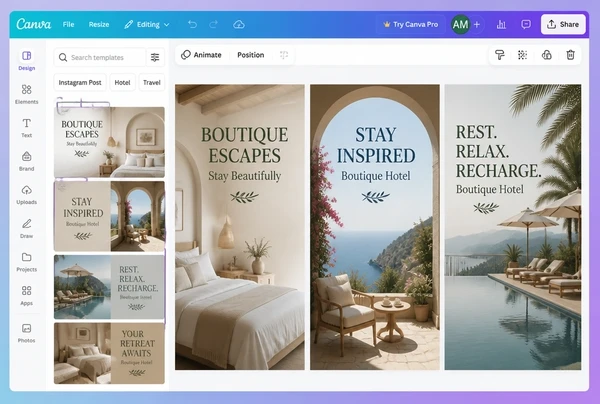
Task: Select leaf ornament under Stay Beautifully
Action: point(245,197)
